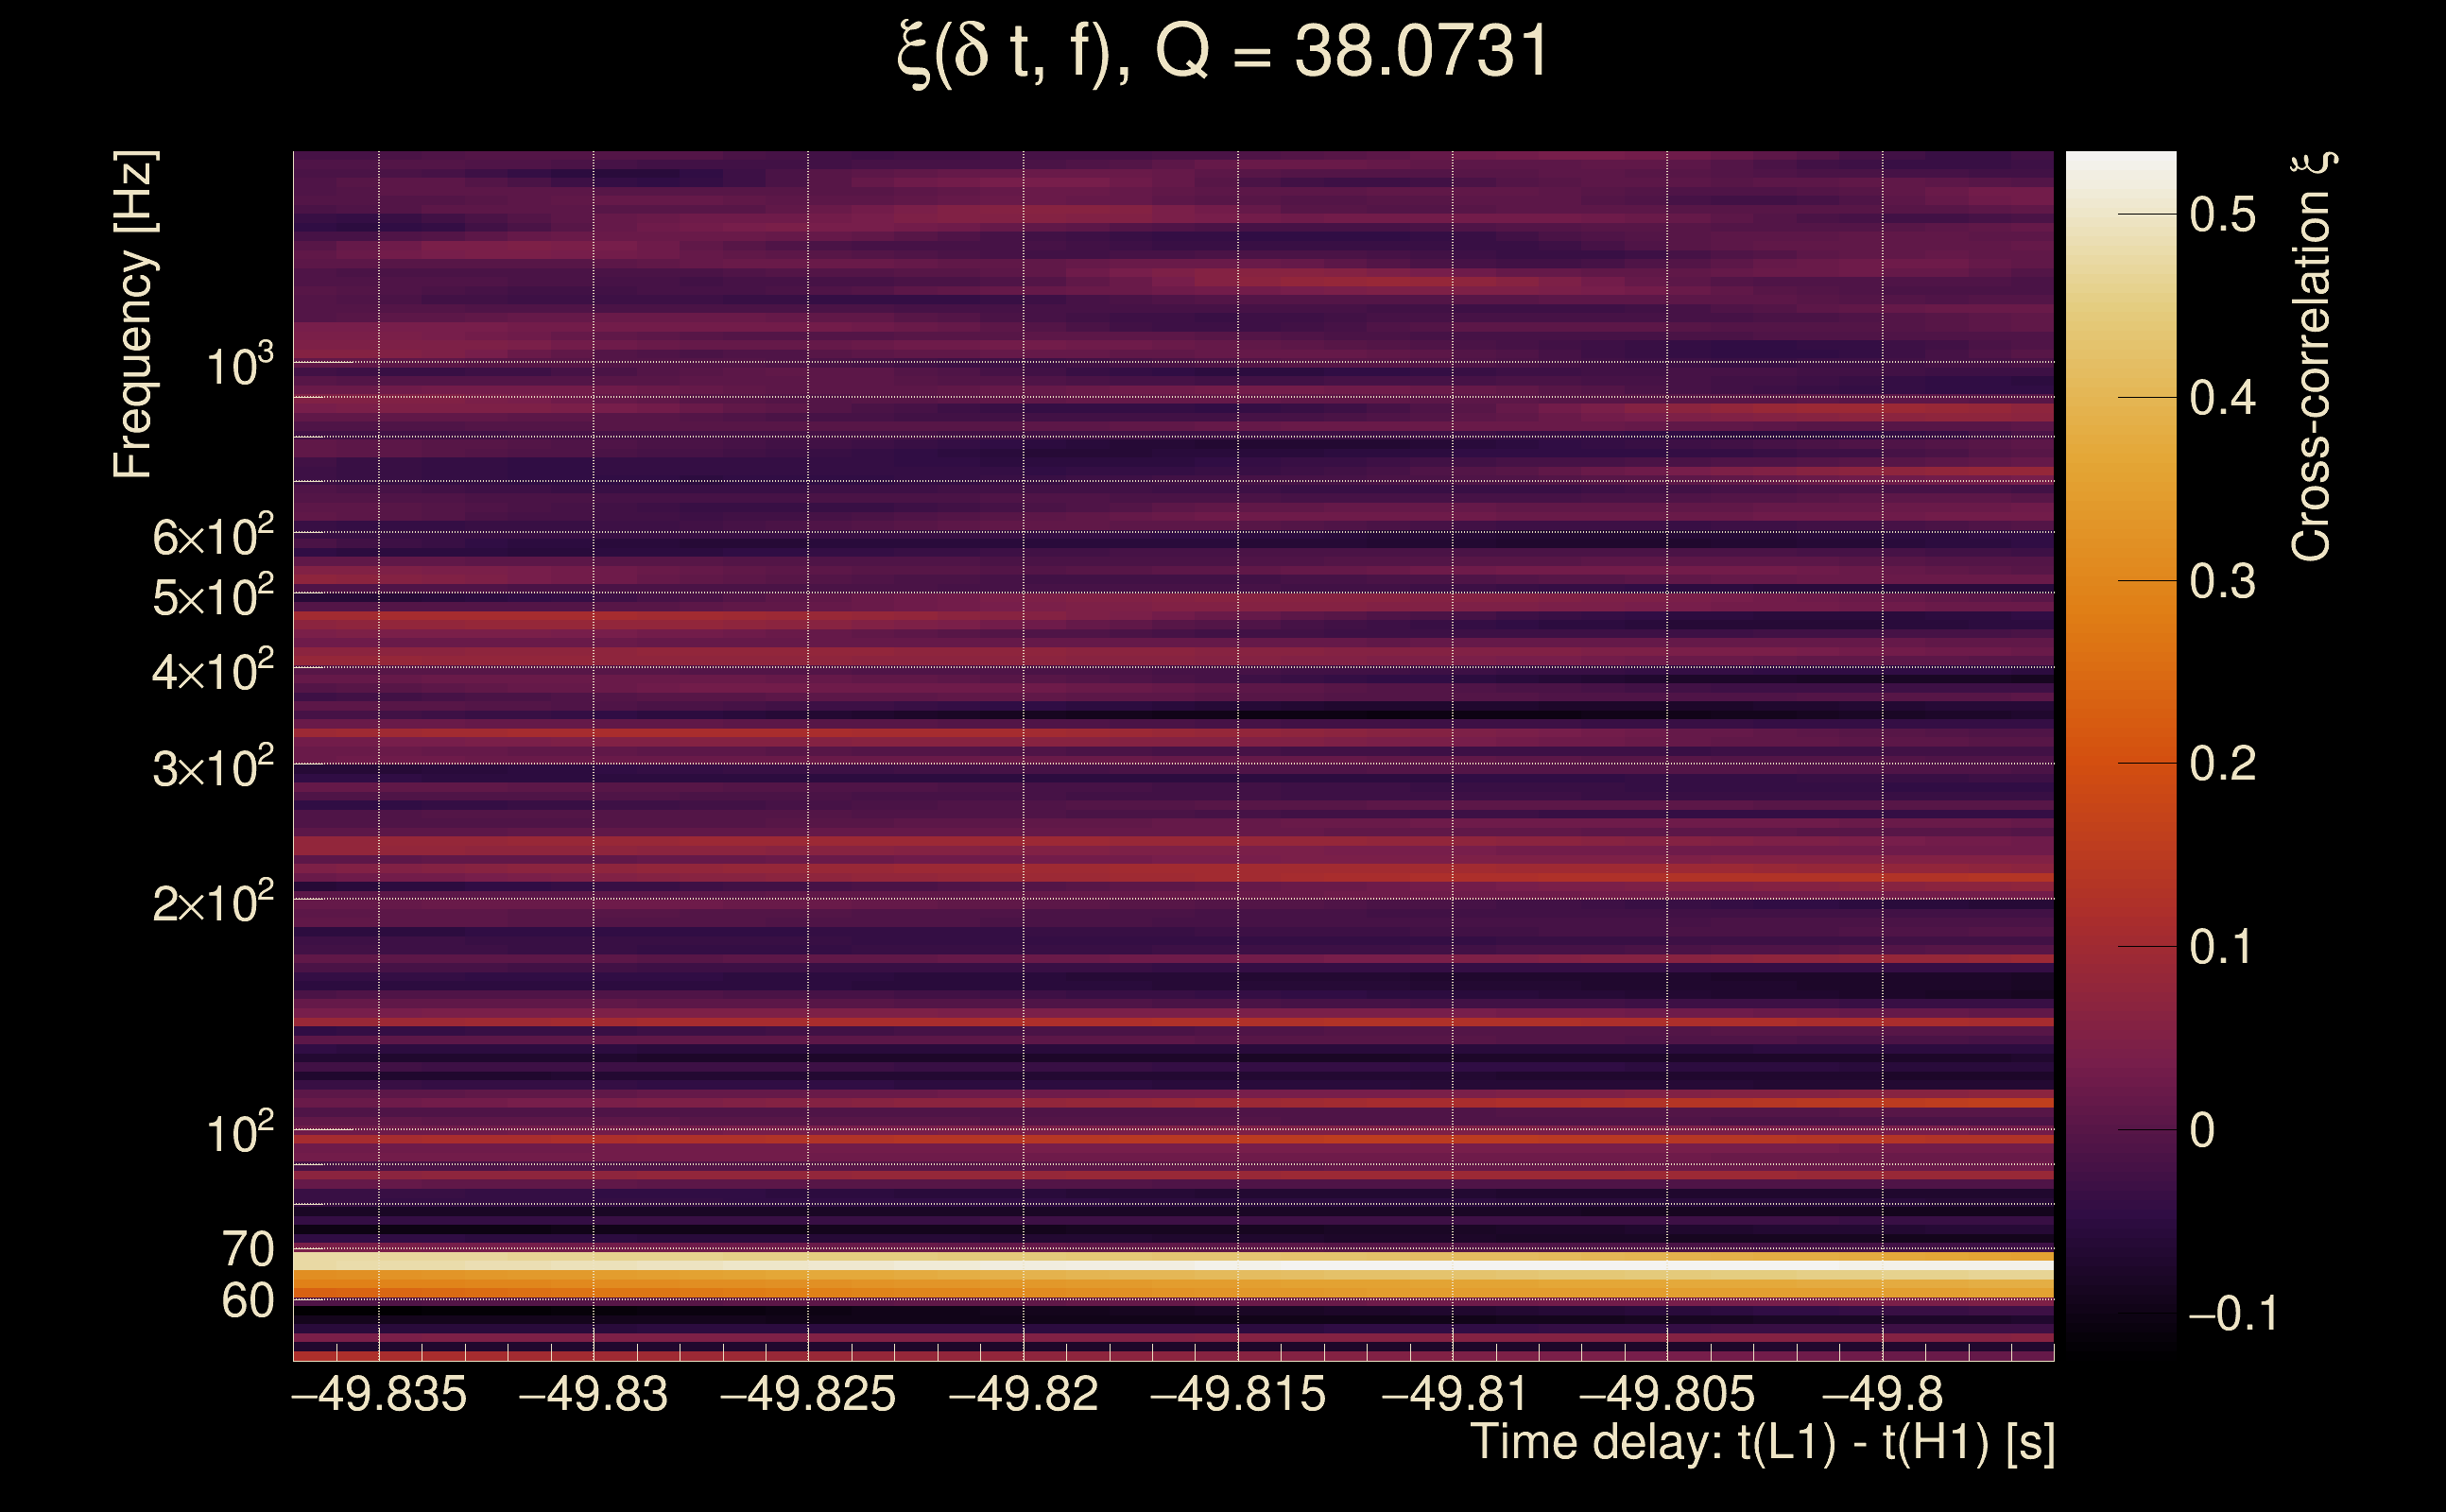Click the 5×10² frequency tick label
The image size is (2446, 1512).
pyautogui.click(x=212, y=597)
